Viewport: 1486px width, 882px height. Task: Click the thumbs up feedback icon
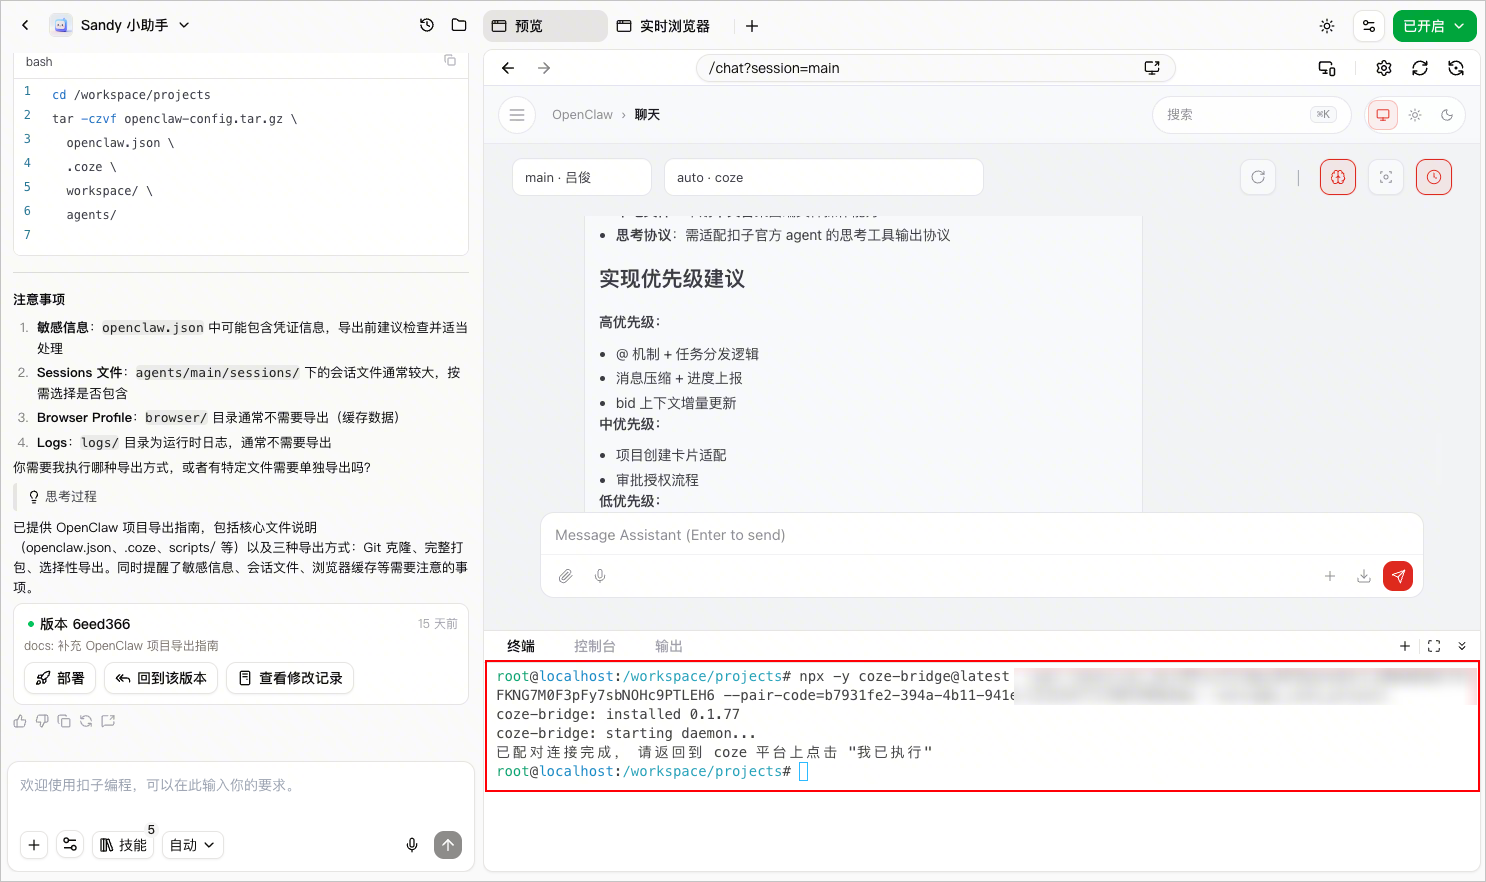coord(20,721)
